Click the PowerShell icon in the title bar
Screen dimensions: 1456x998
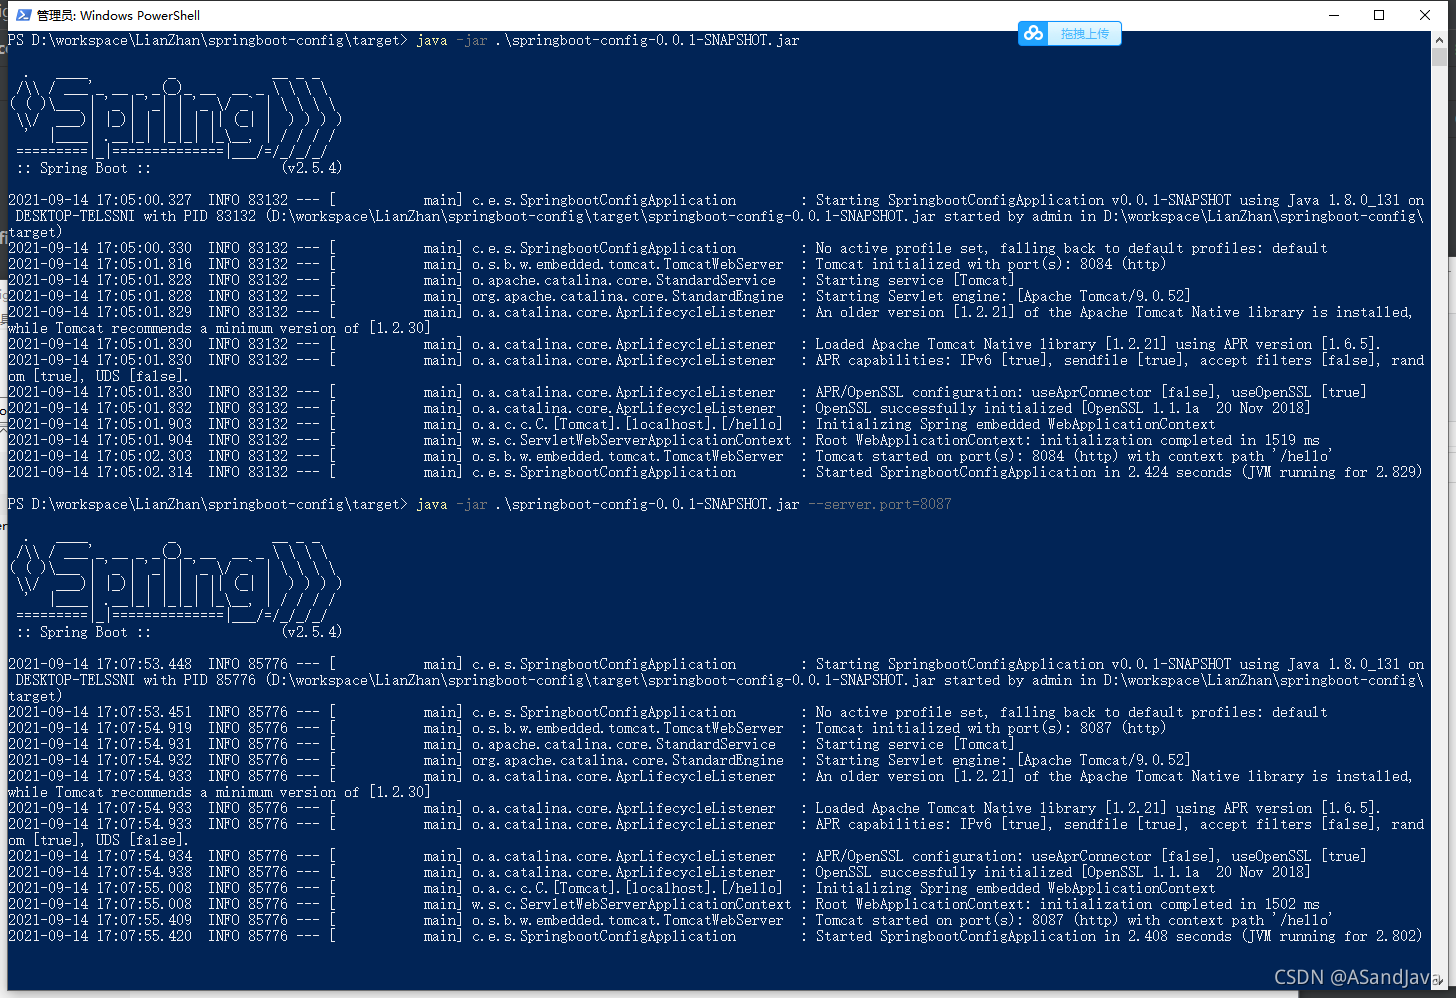point(24,15)
